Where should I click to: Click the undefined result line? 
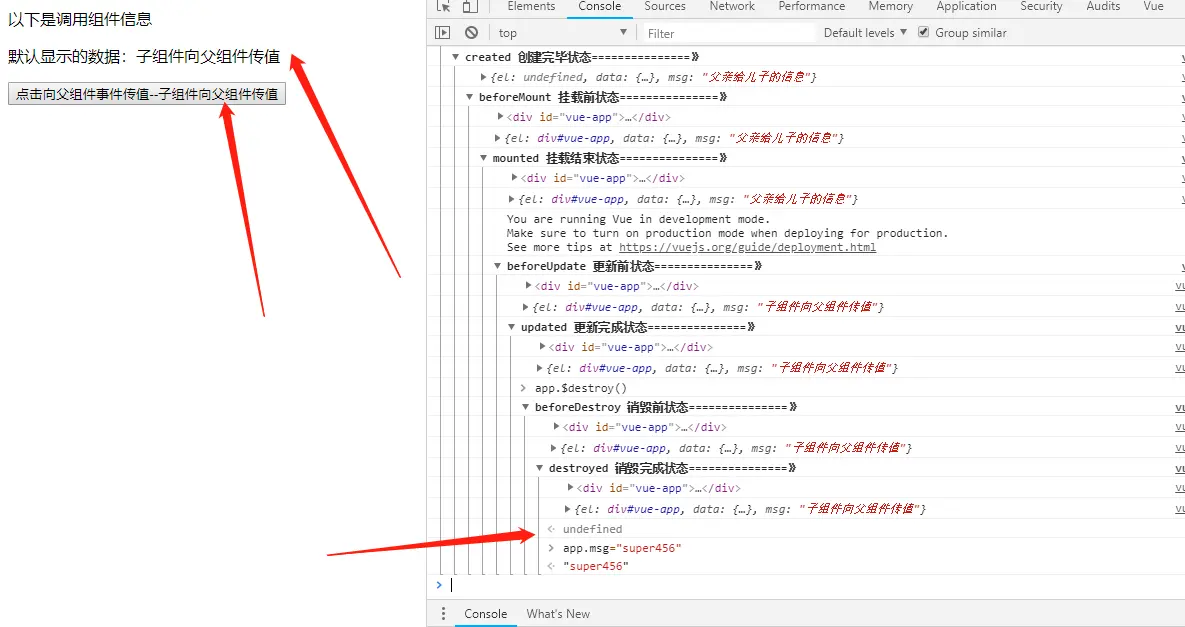[592, 529]
